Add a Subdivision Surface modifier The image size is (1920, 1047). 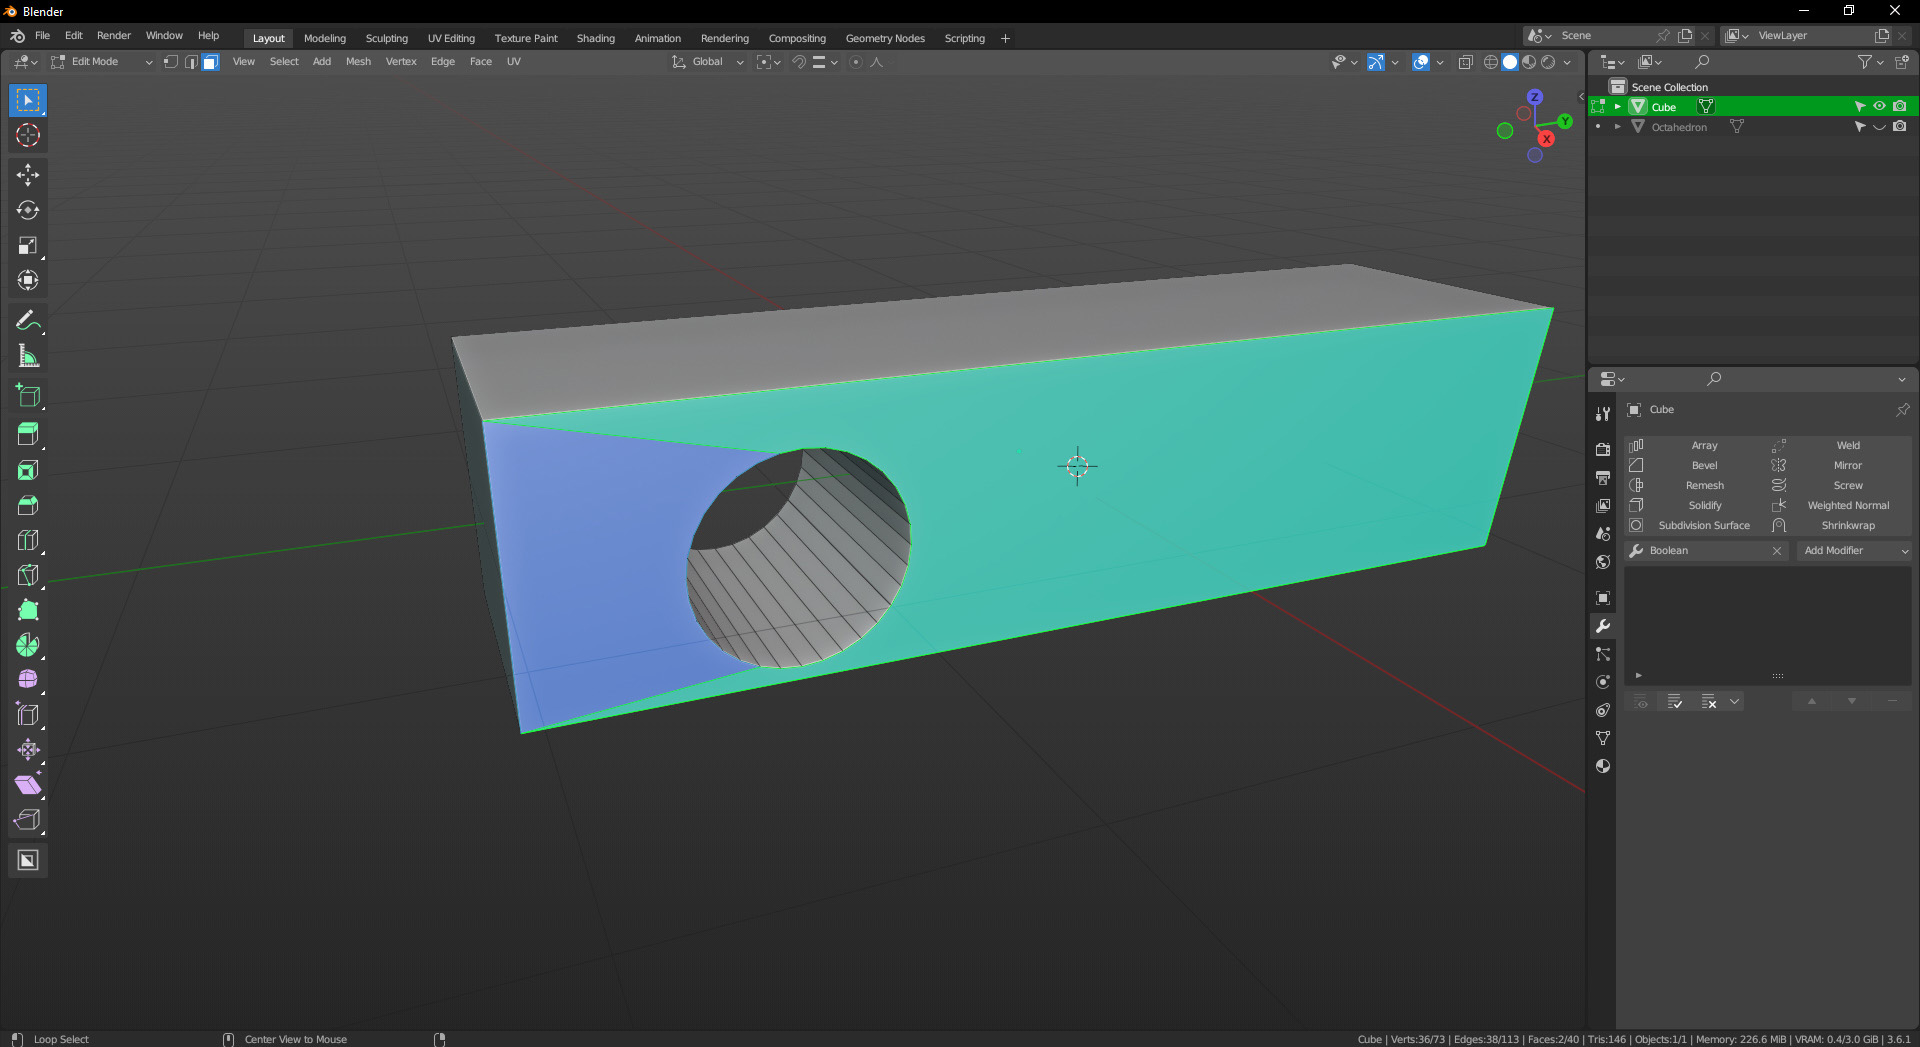click(1704, 526)
